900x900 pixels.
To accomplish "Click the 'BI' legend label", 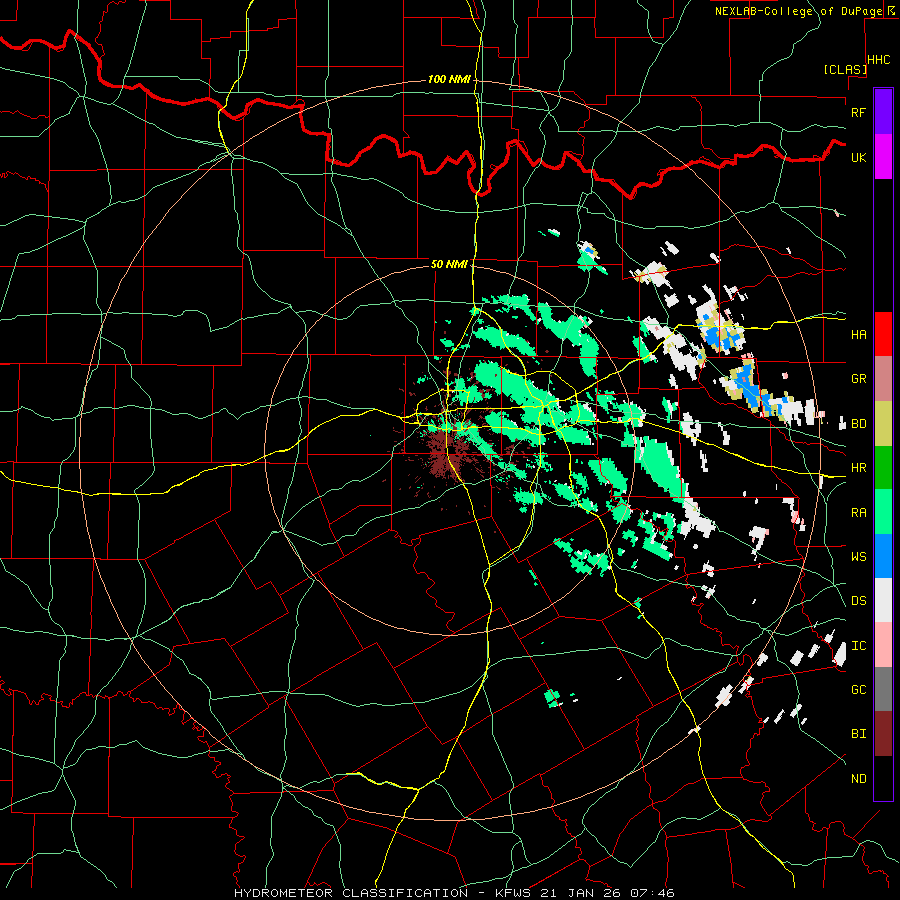I will pos(858,734).
